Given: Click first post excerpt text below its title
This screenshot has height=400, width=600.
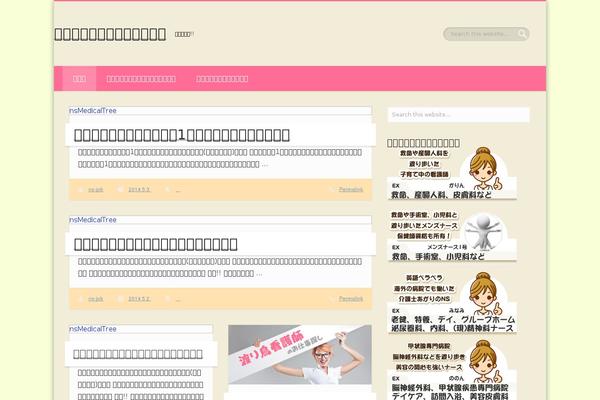Looking at the screenshot, I should (220, 158).
